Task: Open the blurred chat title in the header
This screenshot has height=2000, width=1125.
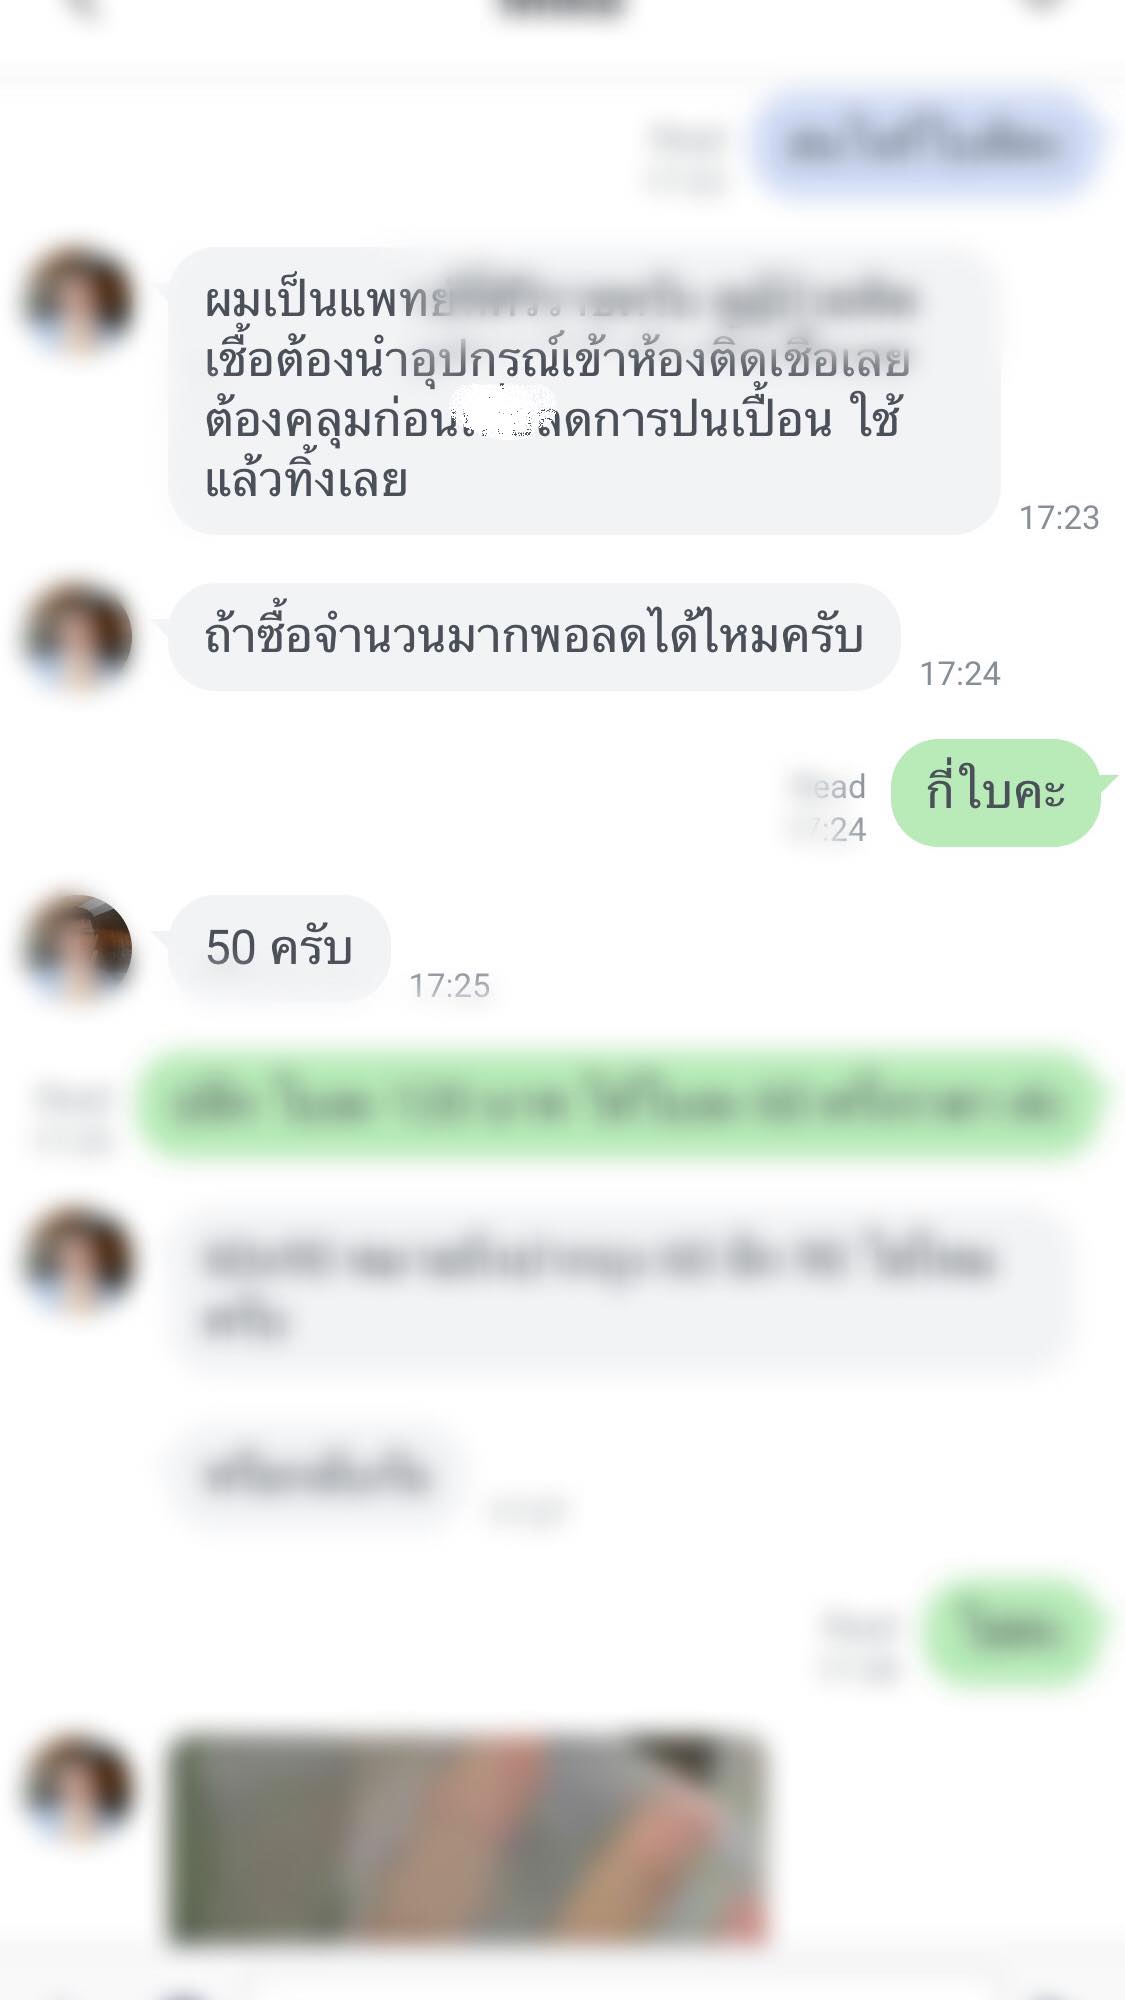Action: pyautogui.click(x=562, y=8)
